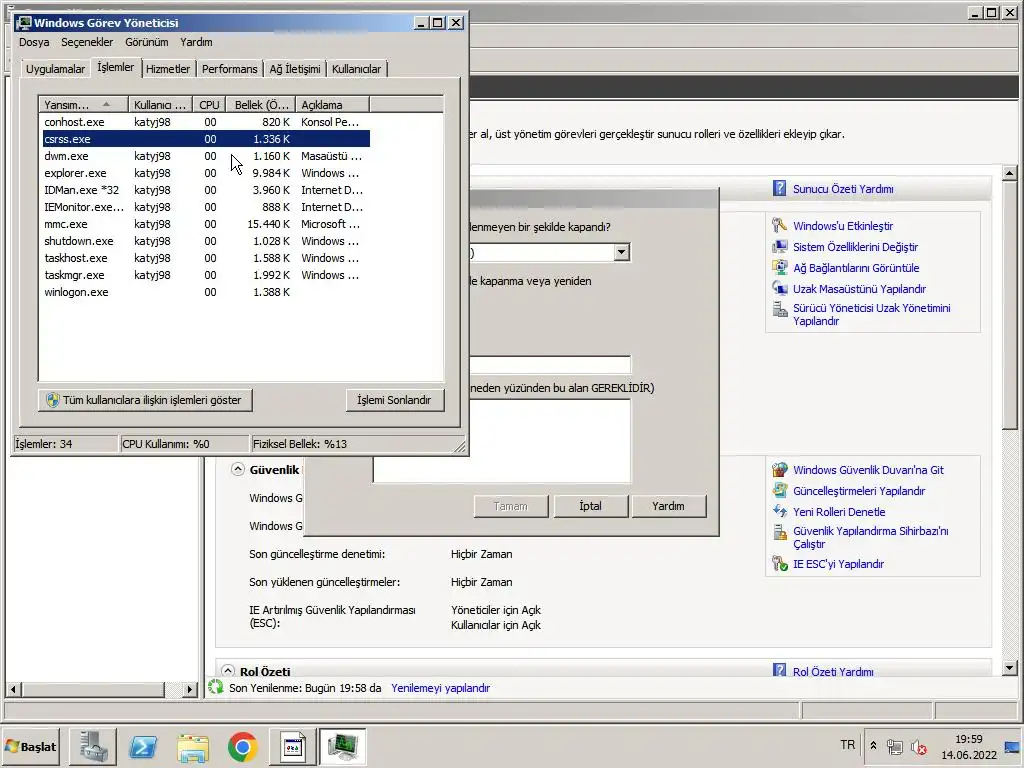1024x768 pixels.
Task: Click Rol Özeti Yardımı help icon
Action: tap(779, 671)
